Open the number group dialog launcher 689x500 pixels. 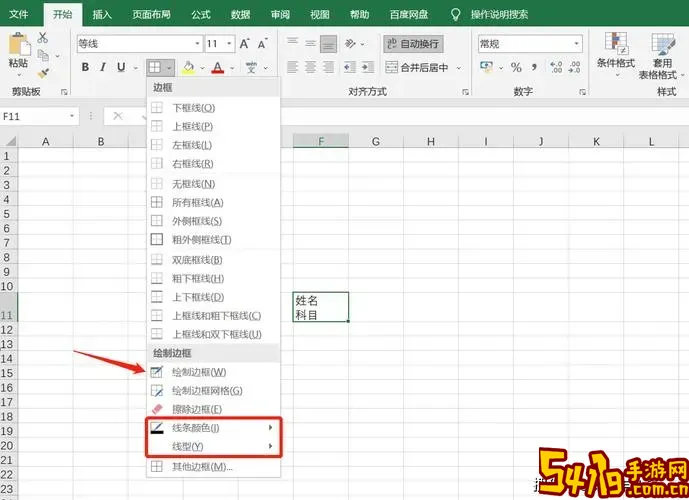(x=582, y=92)
